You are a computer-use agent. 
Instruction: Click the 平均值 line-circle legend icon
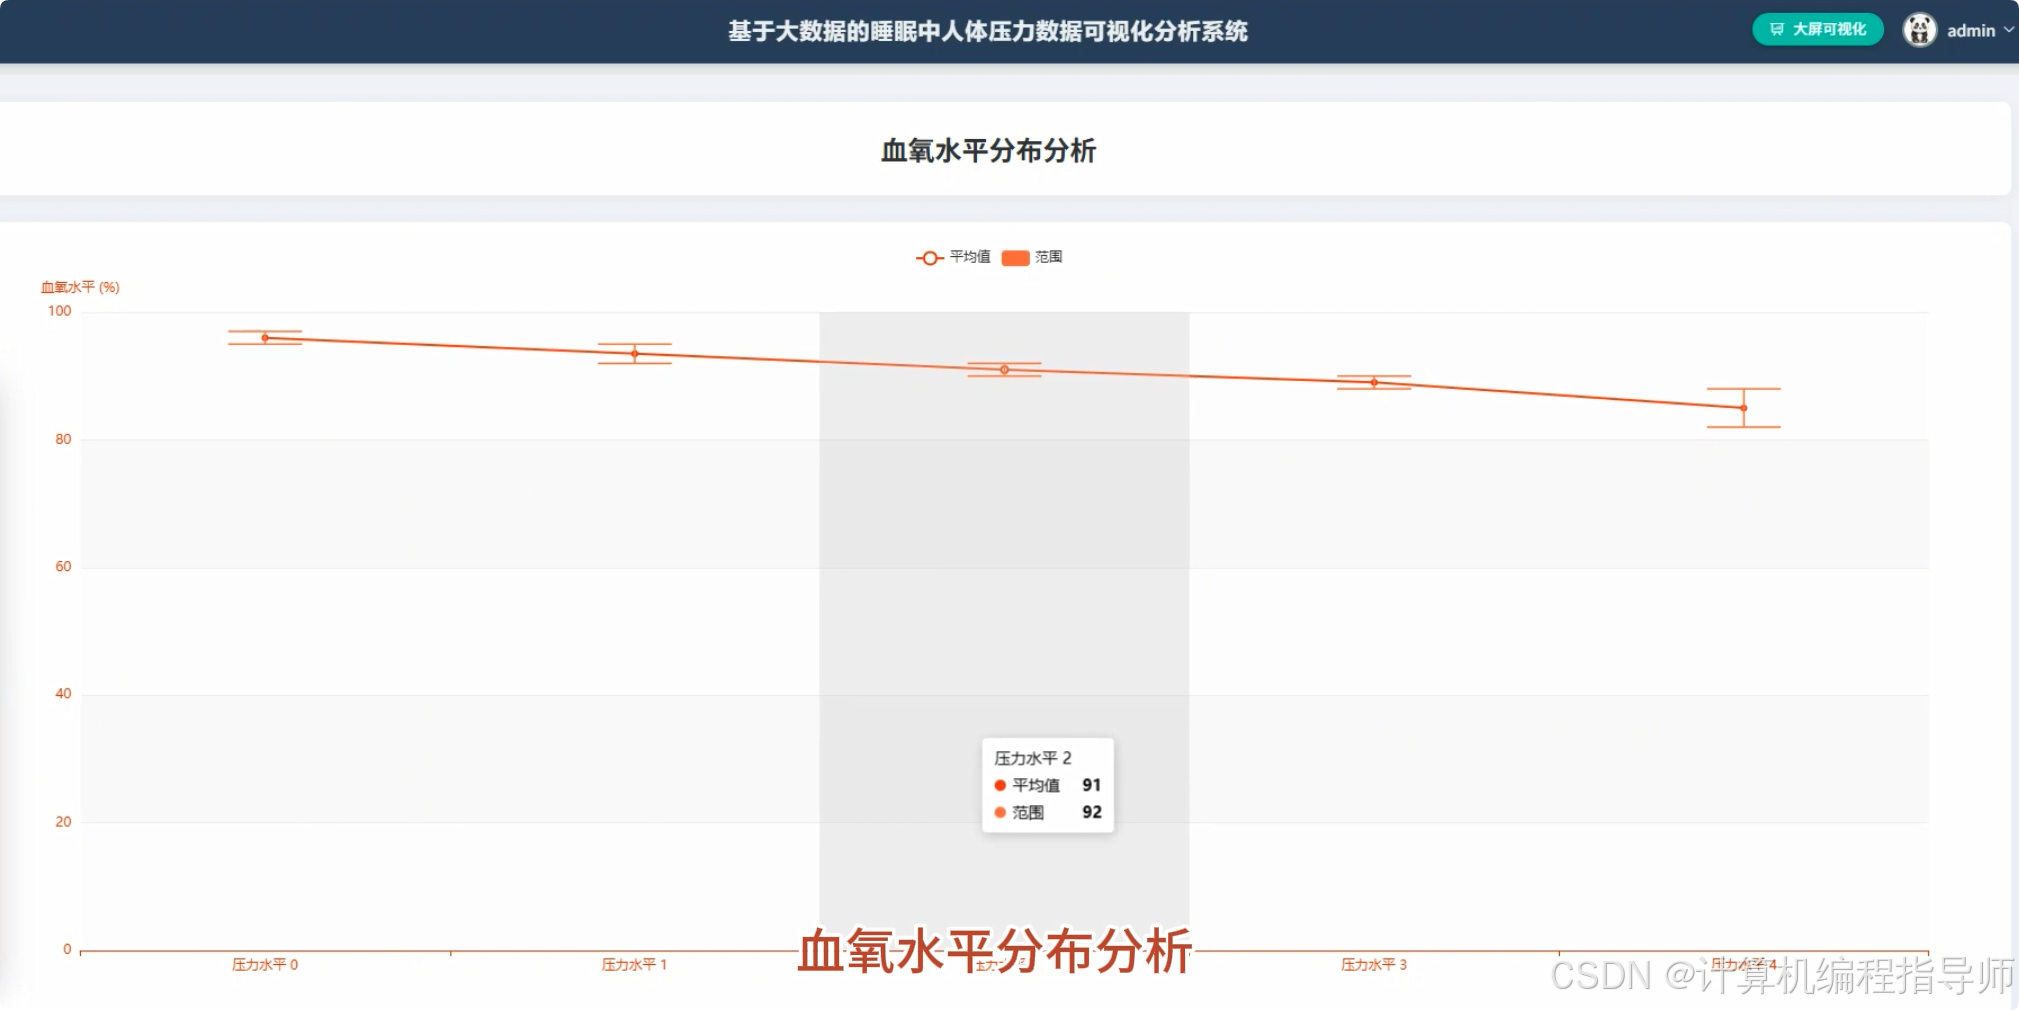pos(930,258)
